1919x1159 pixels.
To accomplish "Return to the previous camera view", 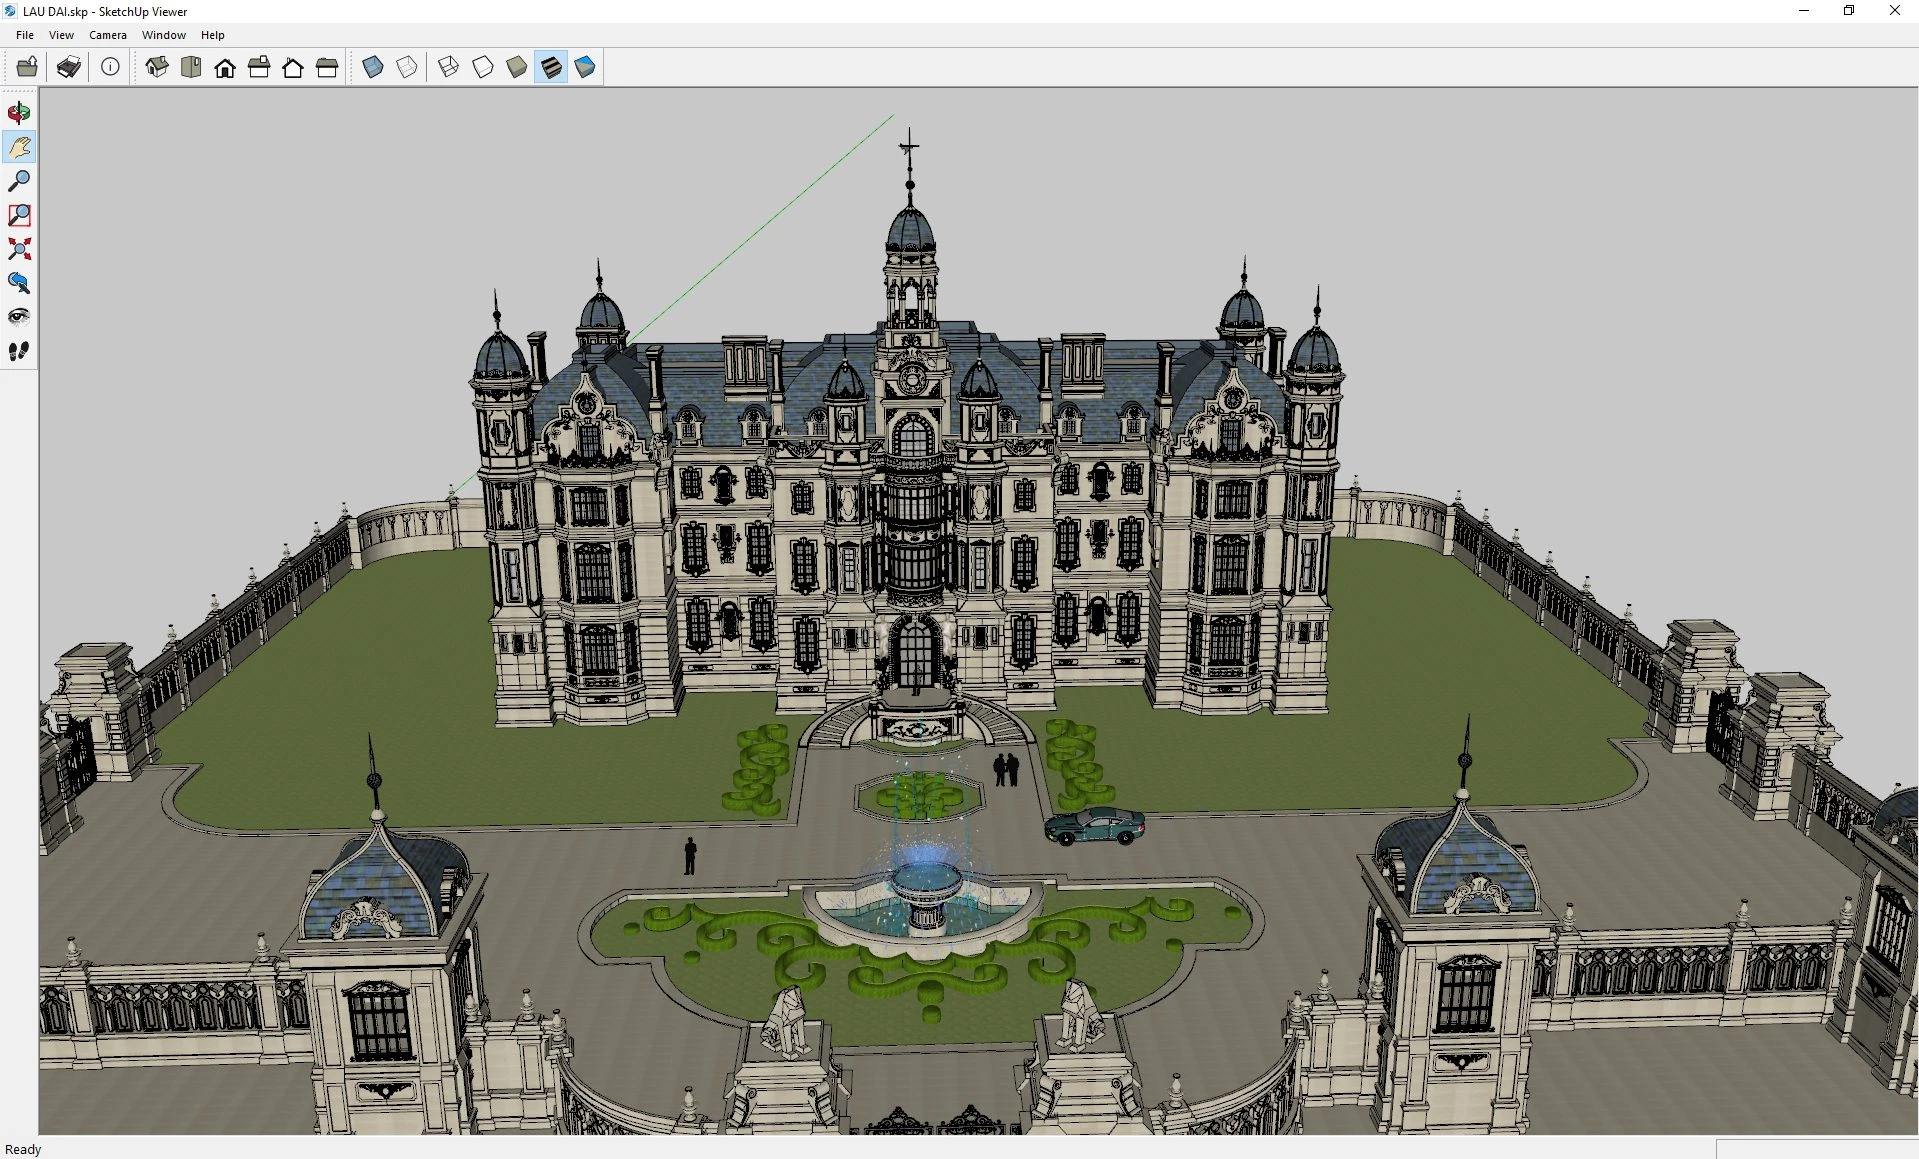I will click(18, 283).
